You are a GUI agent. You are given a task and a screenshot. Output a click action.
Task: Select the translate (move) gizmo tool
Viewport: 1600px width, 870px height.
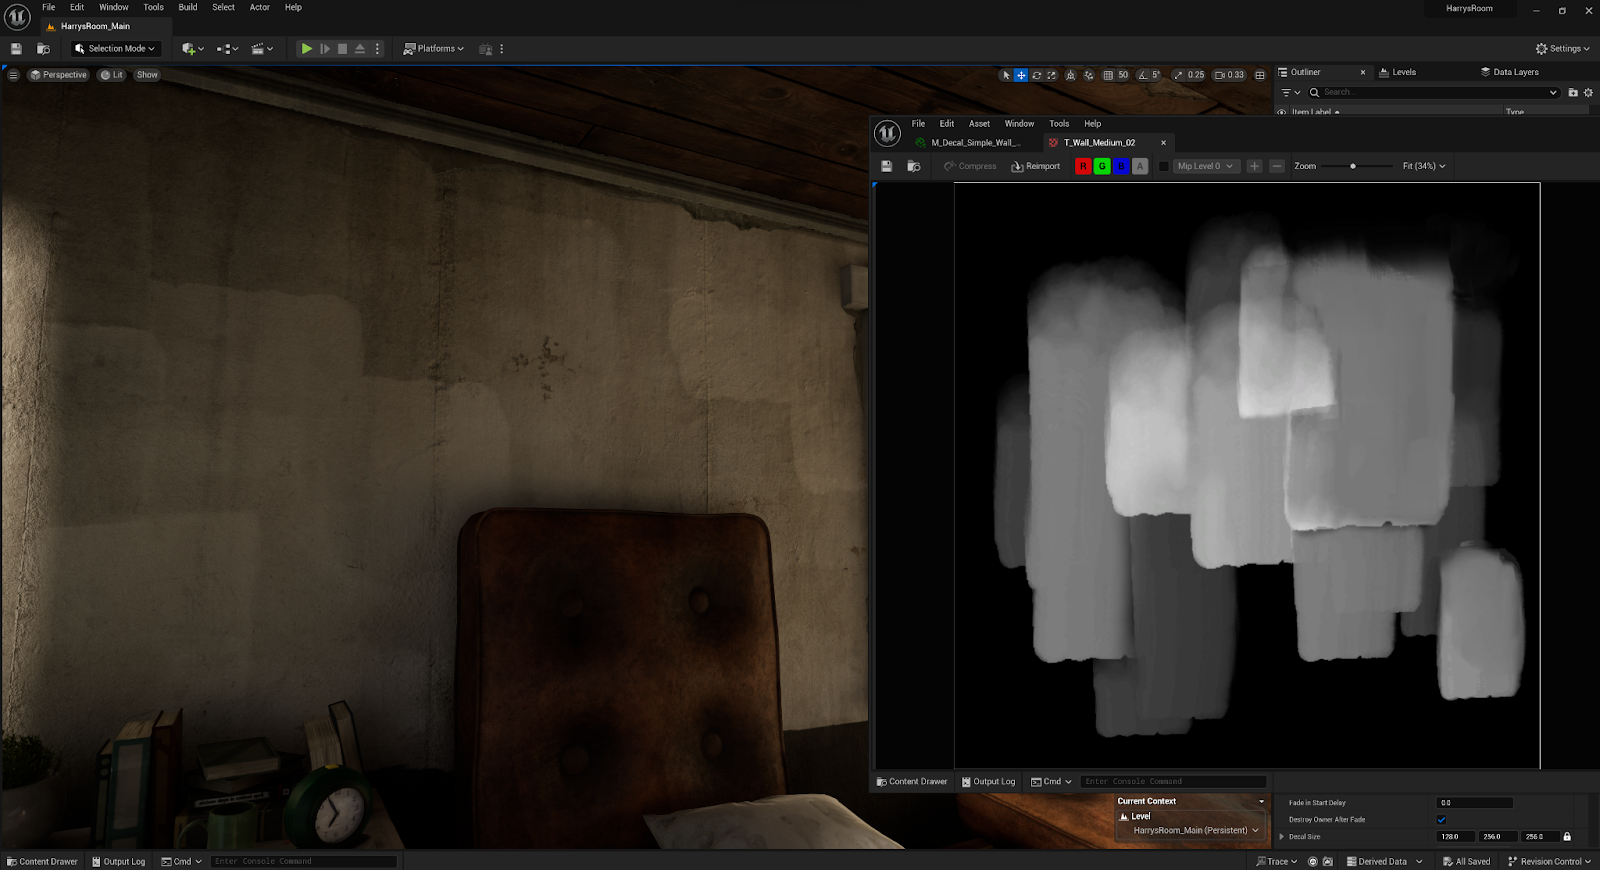[1021, 75]
